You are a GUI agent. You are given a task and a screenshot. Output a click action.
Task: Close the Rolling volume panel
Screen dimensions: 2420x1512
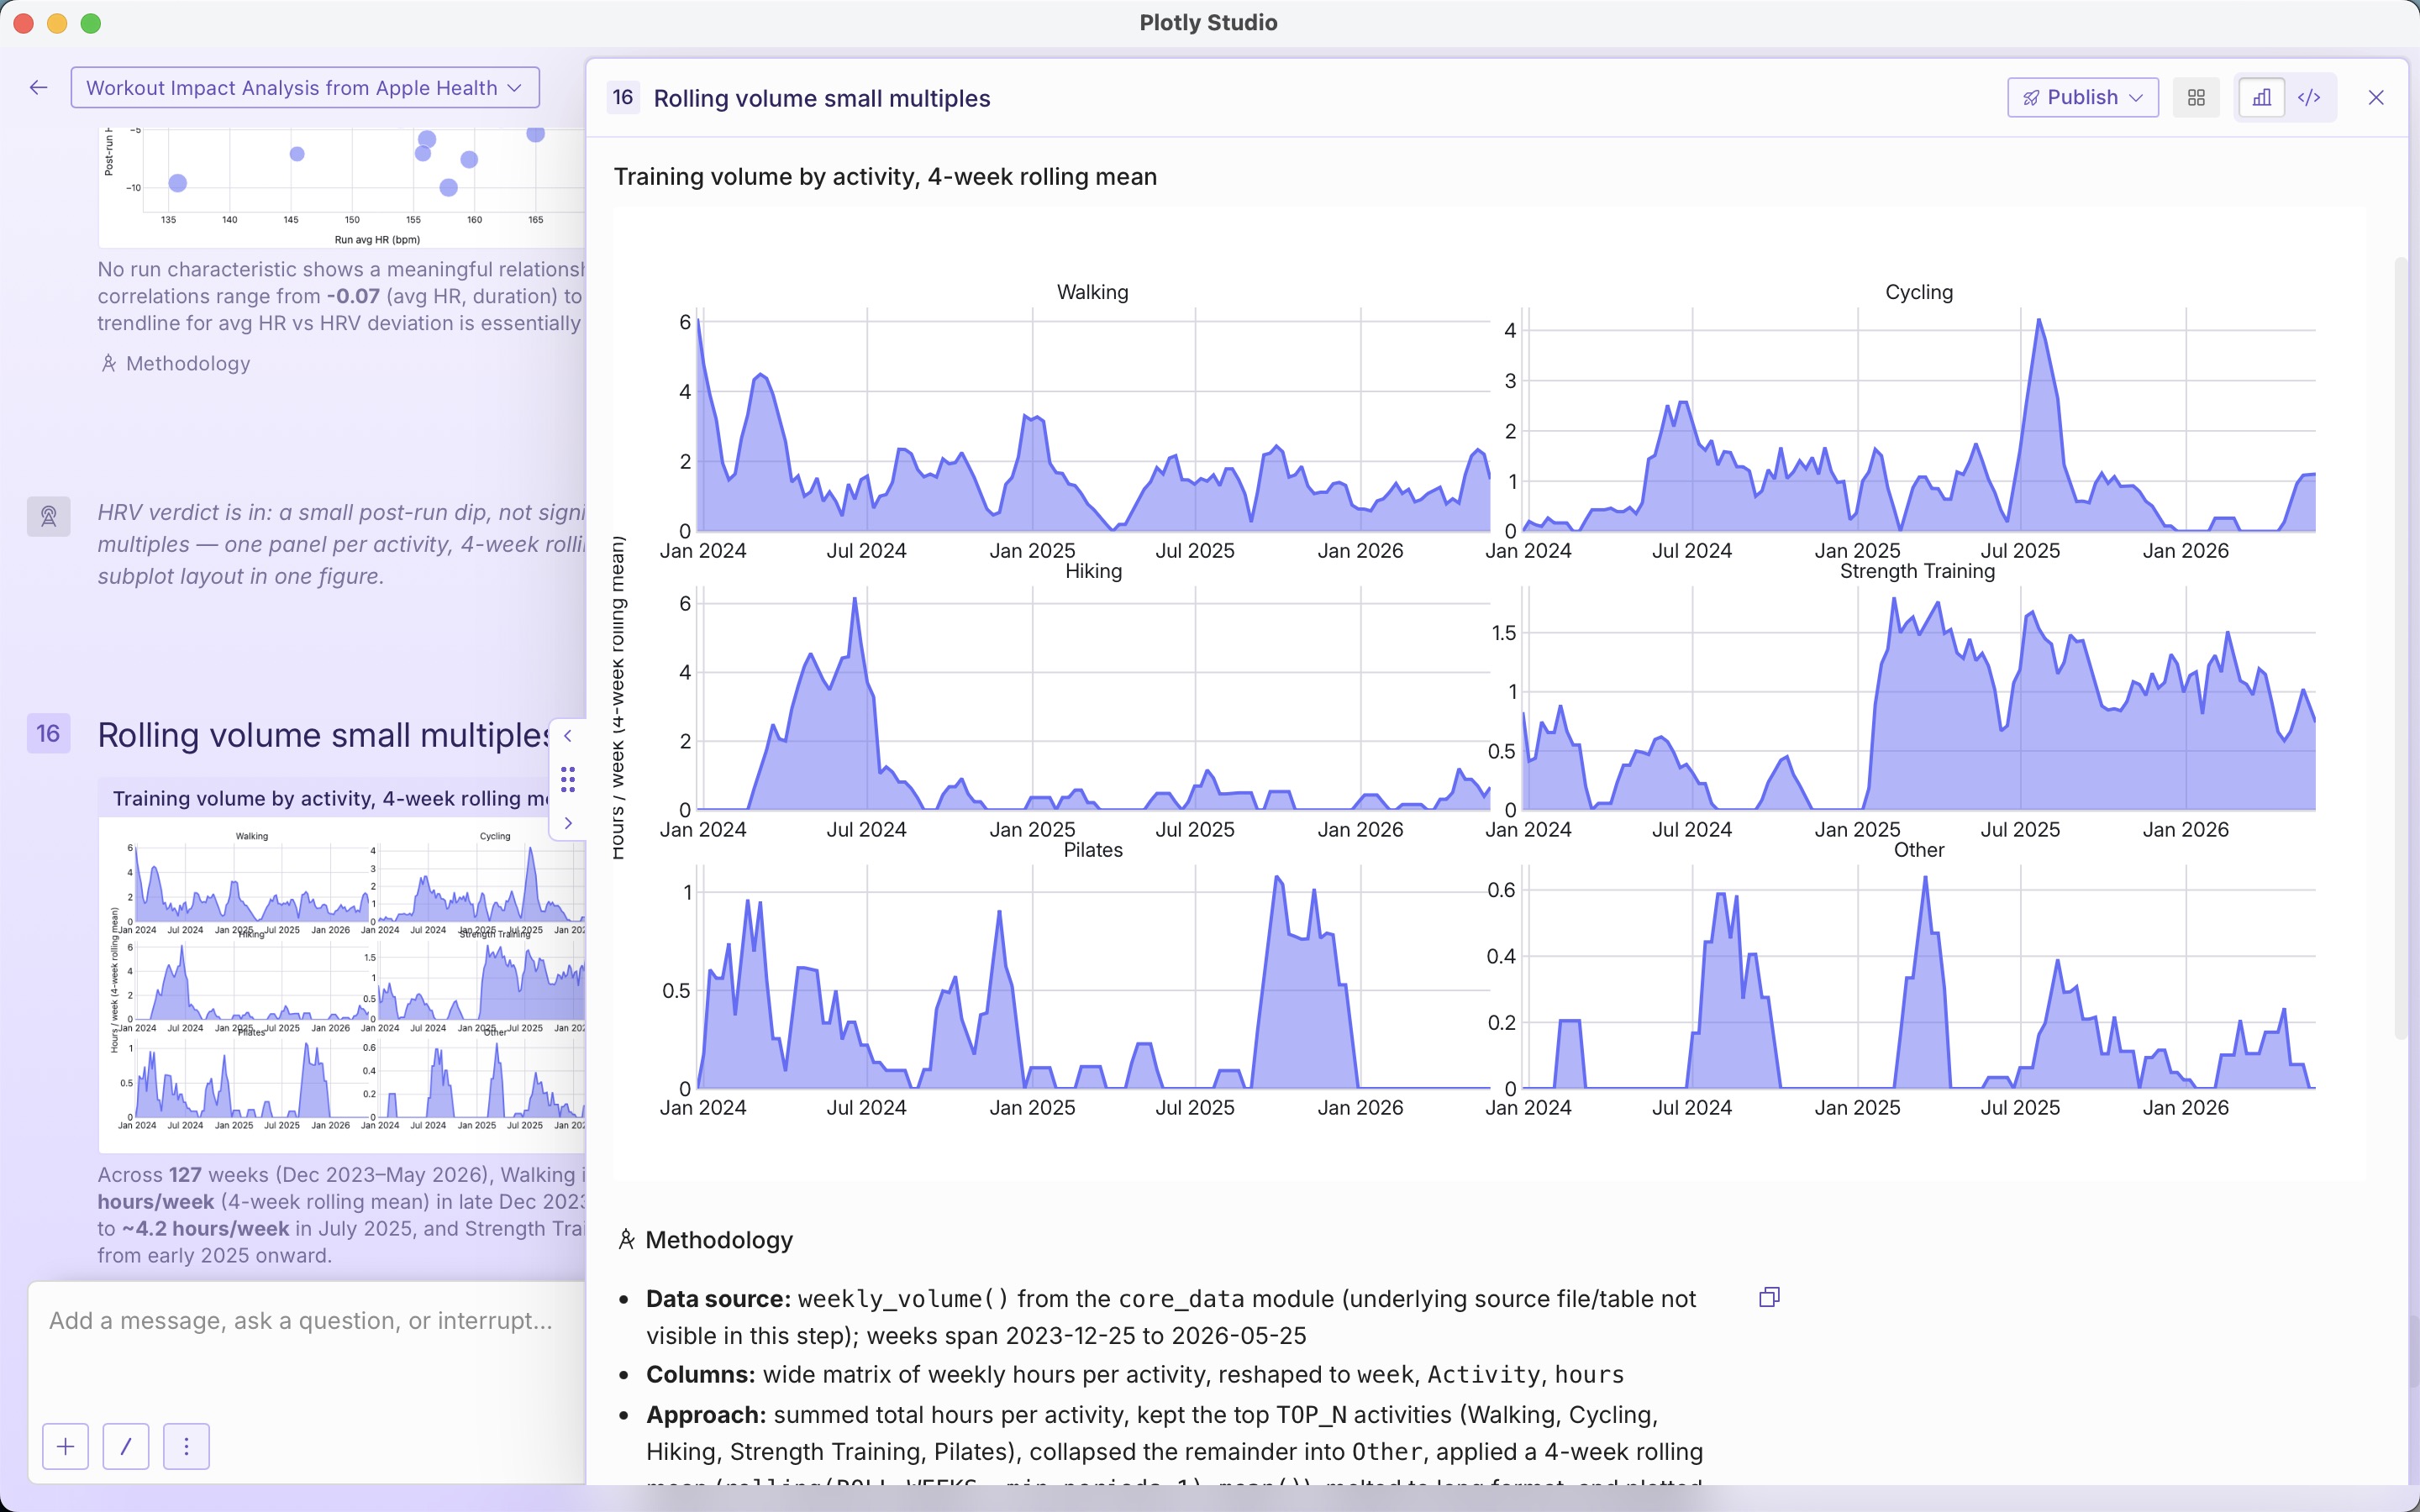click(x=2376, y=97)
